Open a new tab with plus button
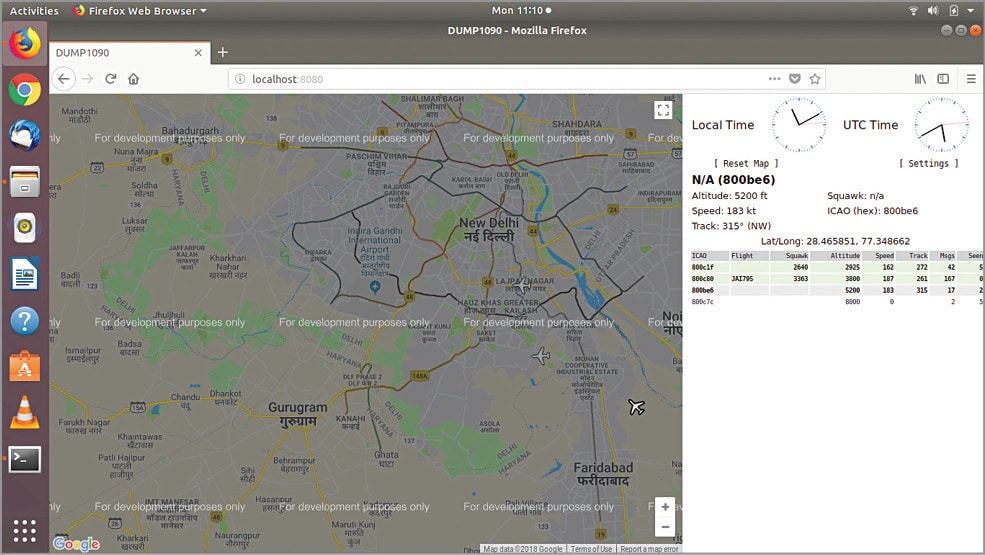The height and width of the screenshot is (555, 985). (x=223, y=52)
